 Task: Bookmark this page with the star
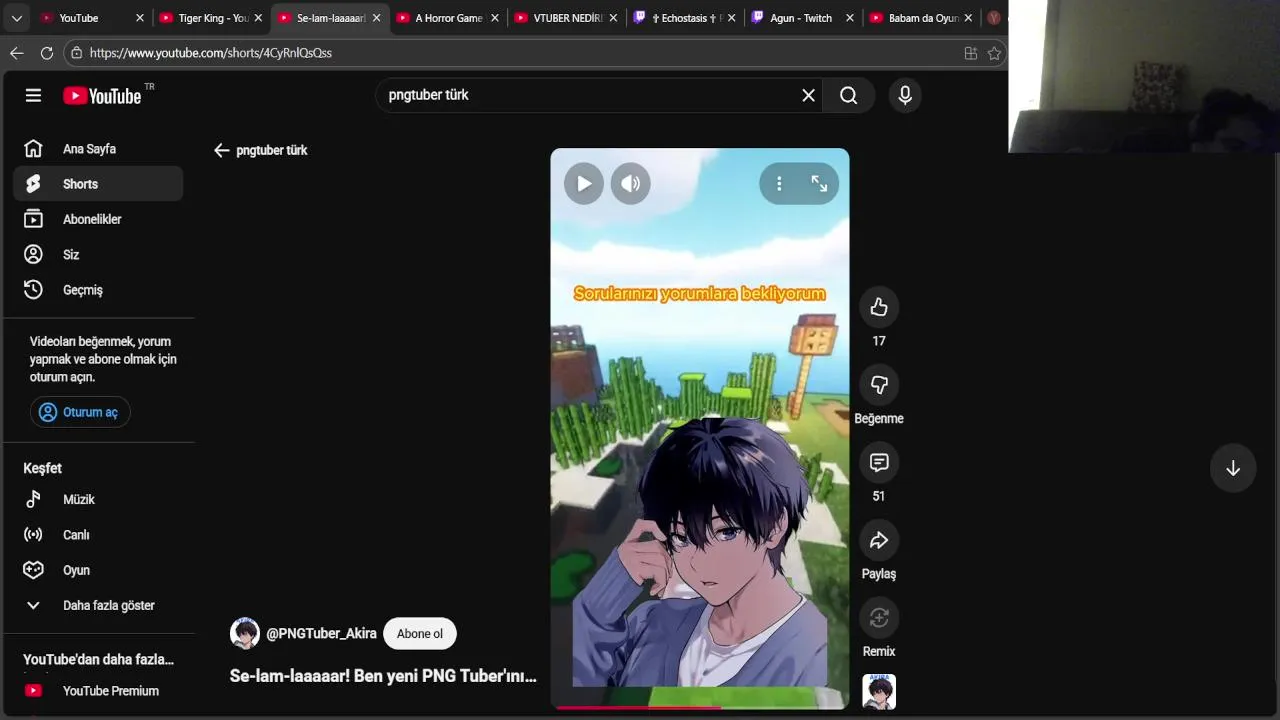tap(994, 53)
